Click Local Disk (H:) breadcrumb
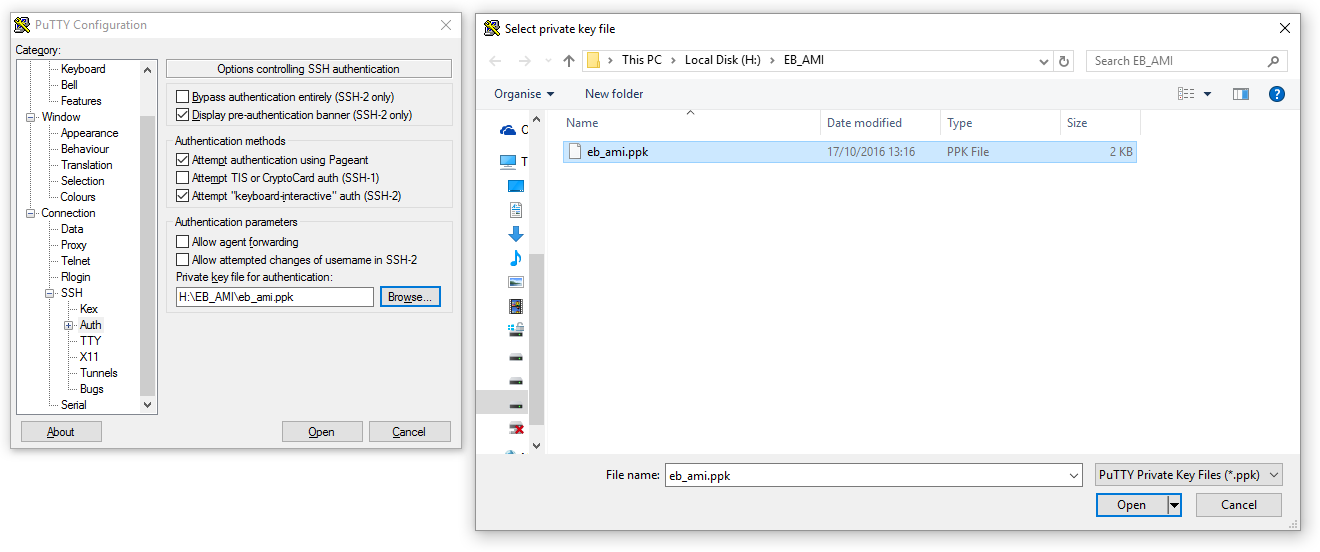The height and width of the screenshot is (552, 1320). tap(723, 60)
